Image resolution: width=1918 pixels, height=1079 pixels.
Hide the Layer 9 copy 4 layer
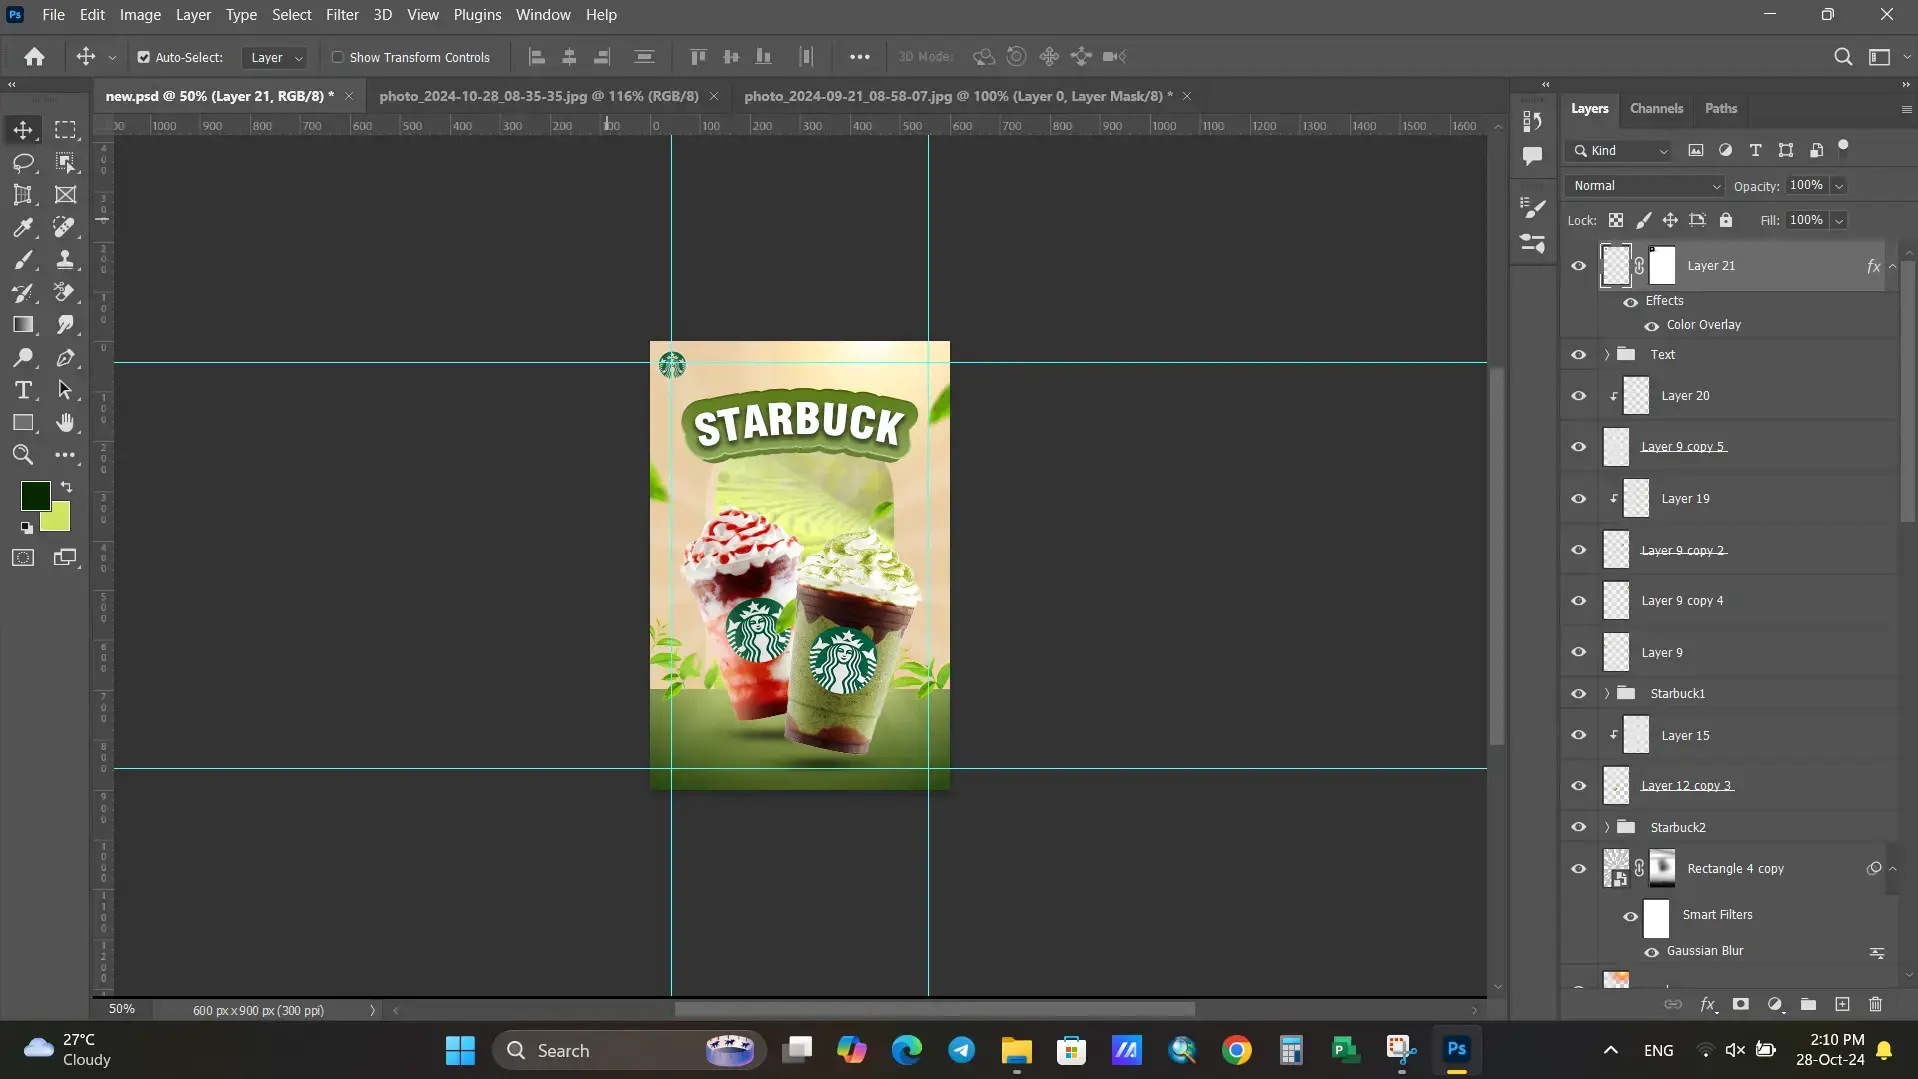tap(1579, 600)
